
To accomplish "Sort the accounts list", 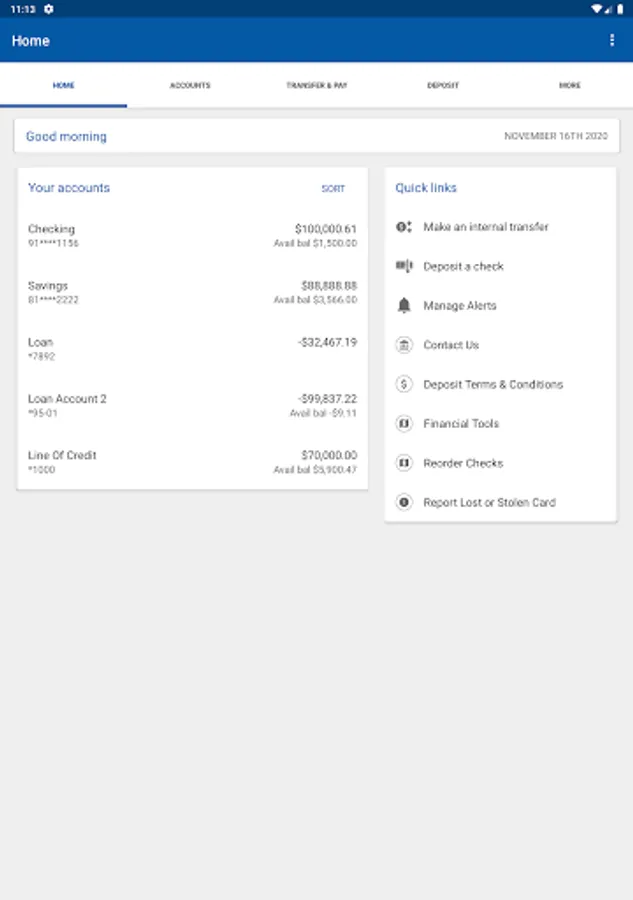I will (333, 189).
